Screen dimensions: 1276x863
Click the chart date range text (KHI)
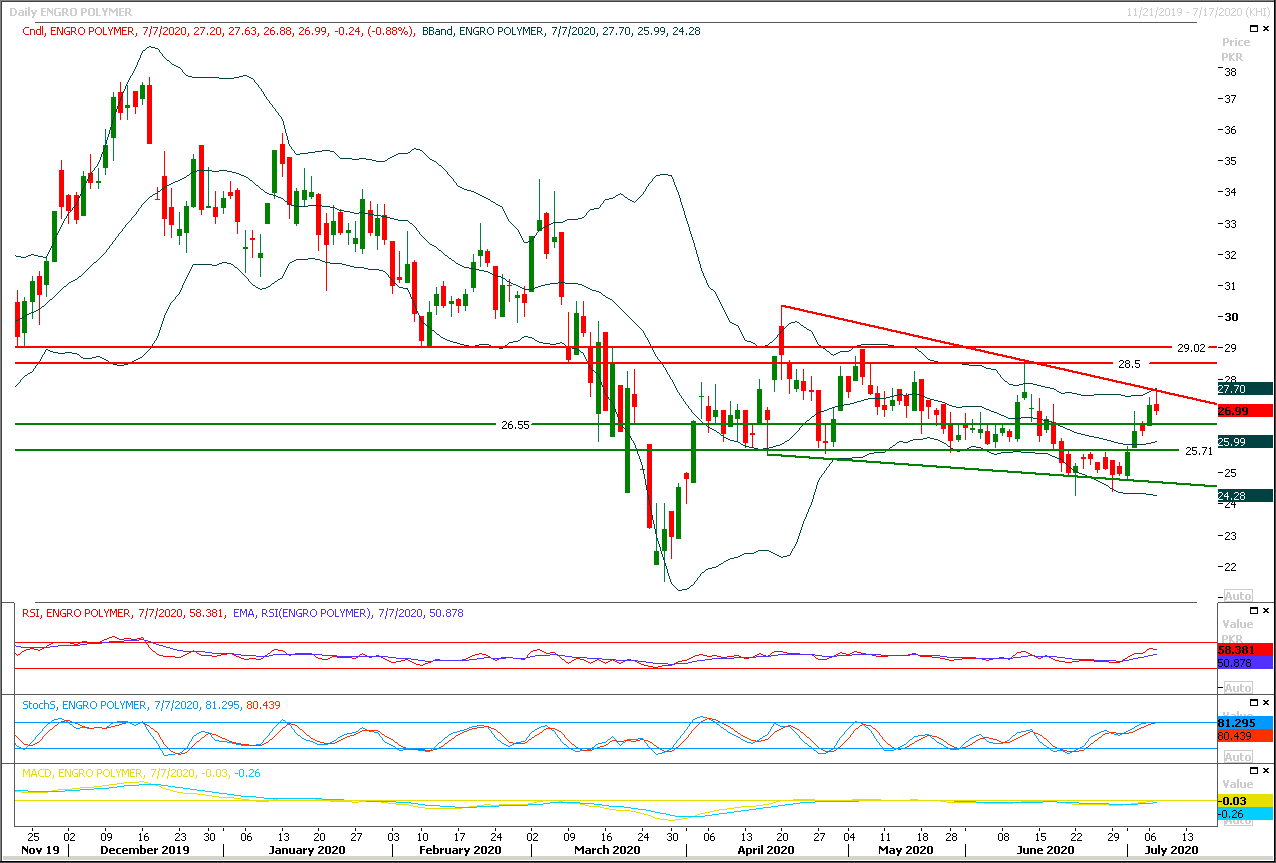point(1198,12)
